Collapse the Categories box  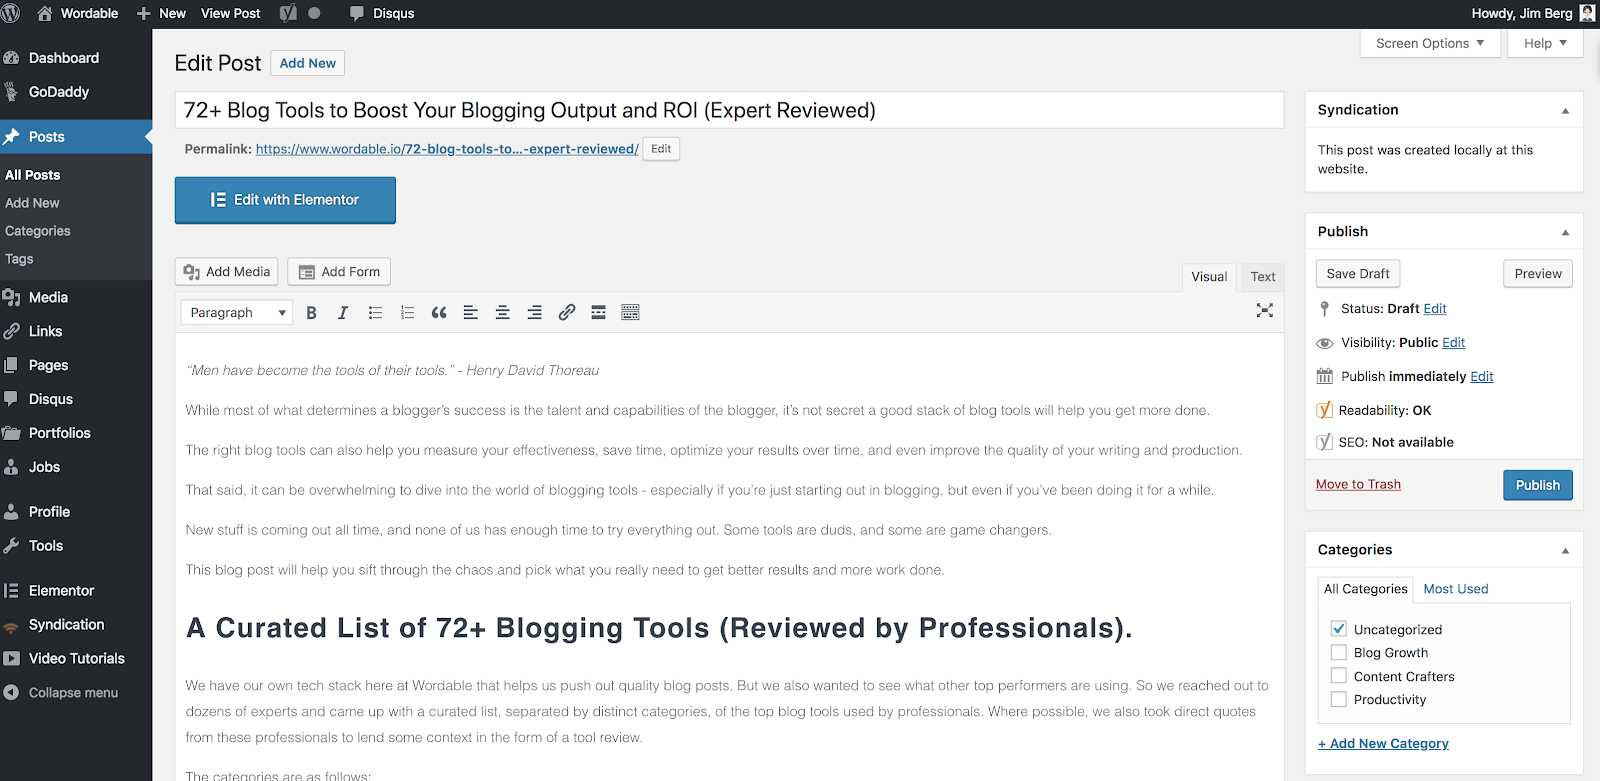click(x=1565, y=551)
